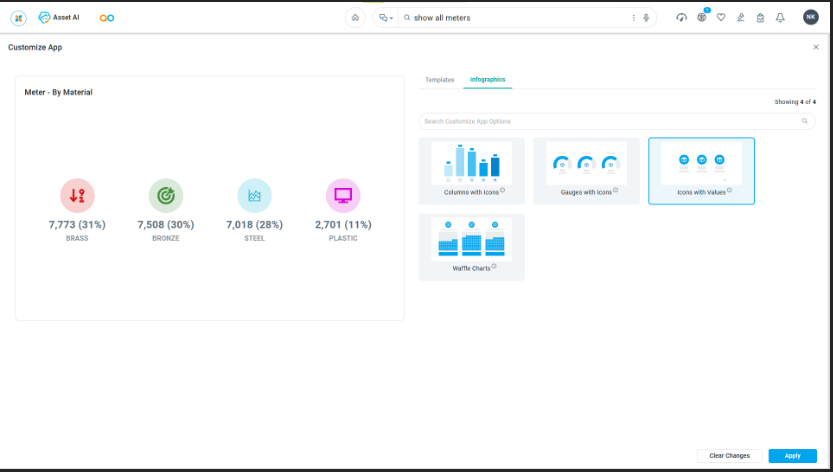This screenshot has height=472, width=833.
Task: Click the heart favorites icon
Action: [x=721, y=18]
